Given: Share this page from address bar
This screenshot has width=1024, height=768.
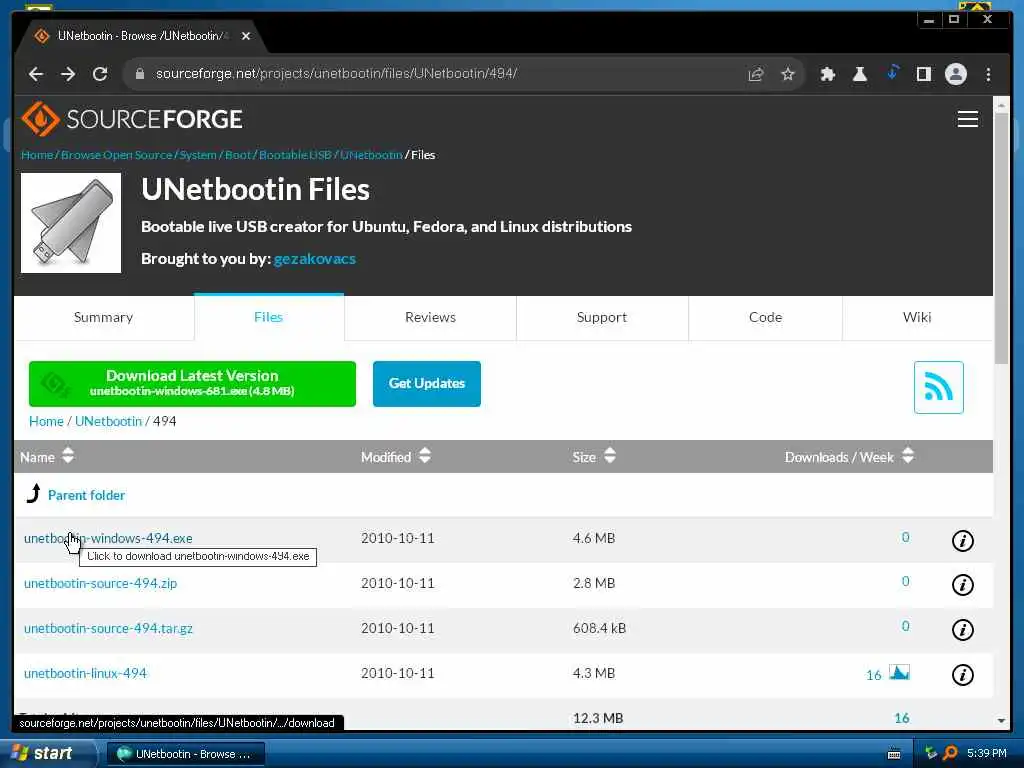Looking at the screenshot, I should coord(756,74).
